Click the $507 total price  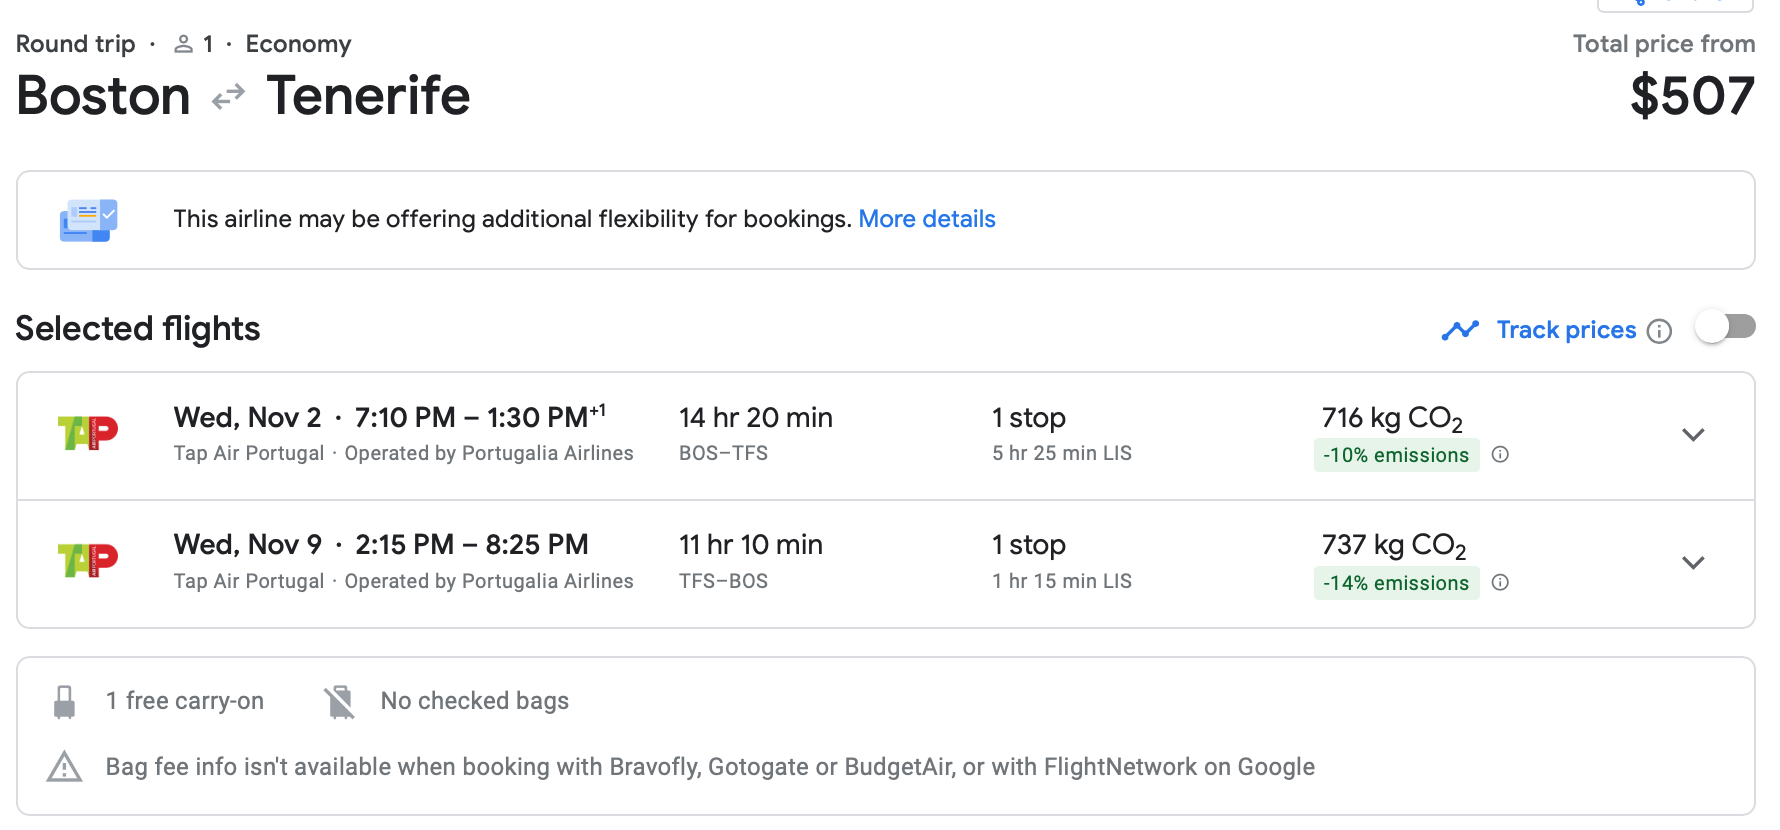1692,97
